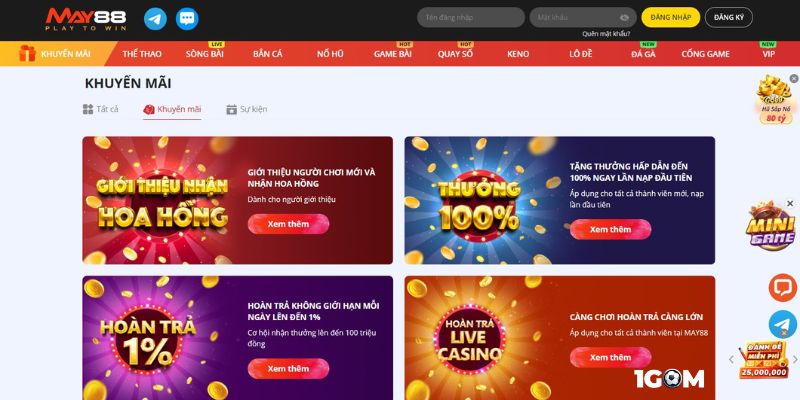Click the Đăng Nhập button
Image resolution: width=800 pixels, height=400 pixels.
click(x=670, y=17)
